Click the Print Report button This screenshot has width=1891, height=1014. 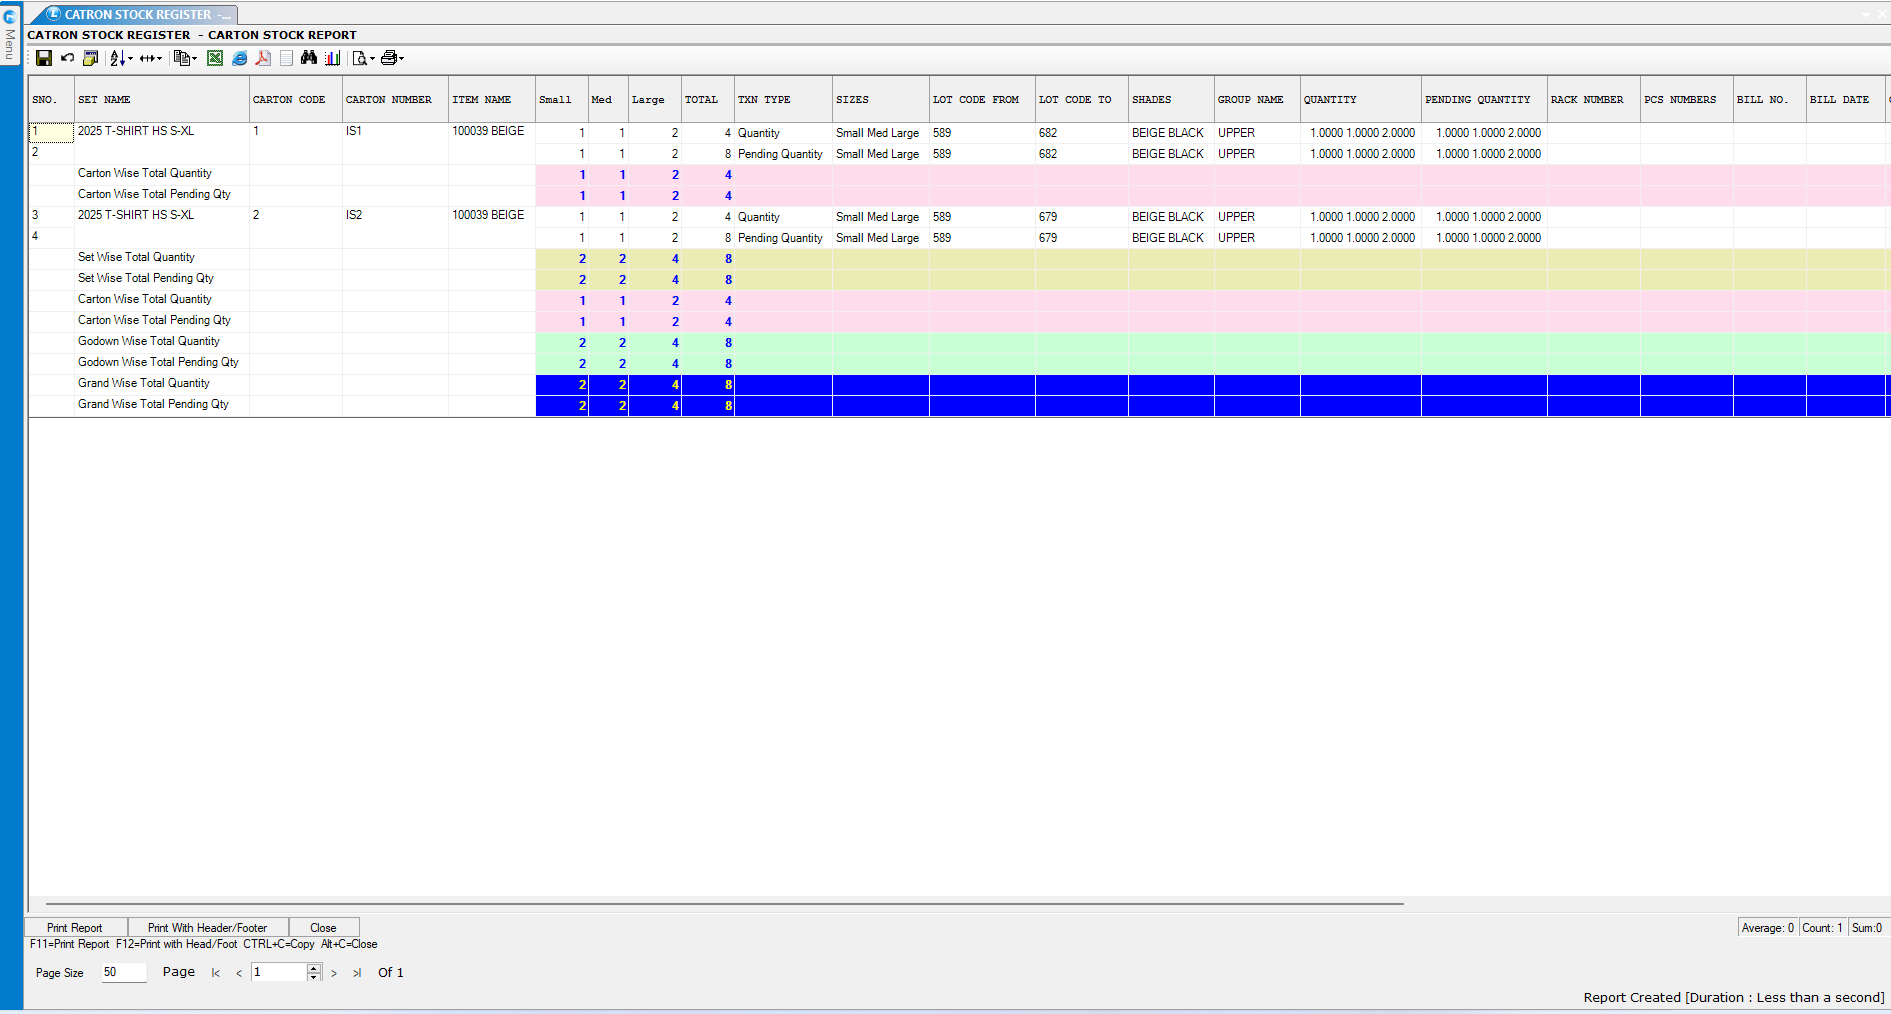click(75, 927)
